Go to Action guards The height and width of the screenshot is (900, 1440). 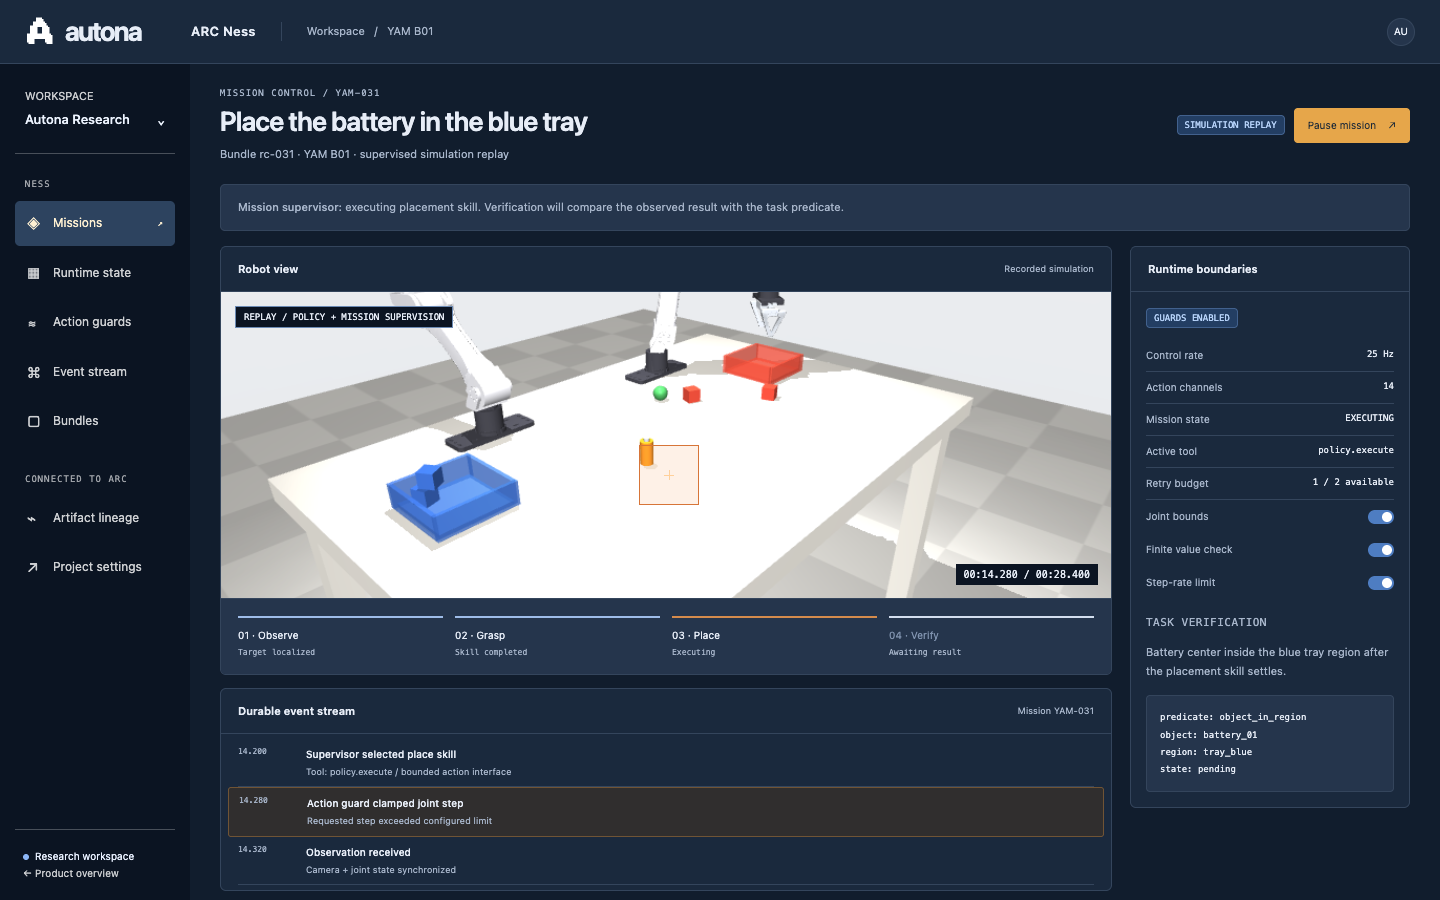click(x=95, y=322)
